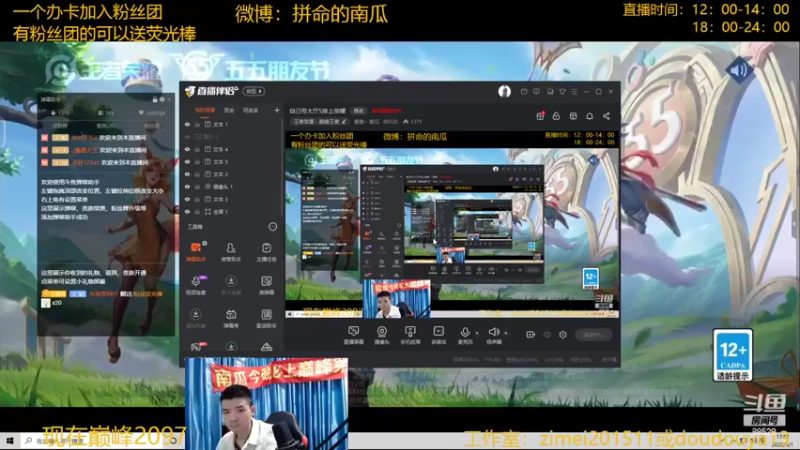Open the hamburger menu in title bar
The width and height of the screenshot is (800, 450).
(x=574, y=91)
